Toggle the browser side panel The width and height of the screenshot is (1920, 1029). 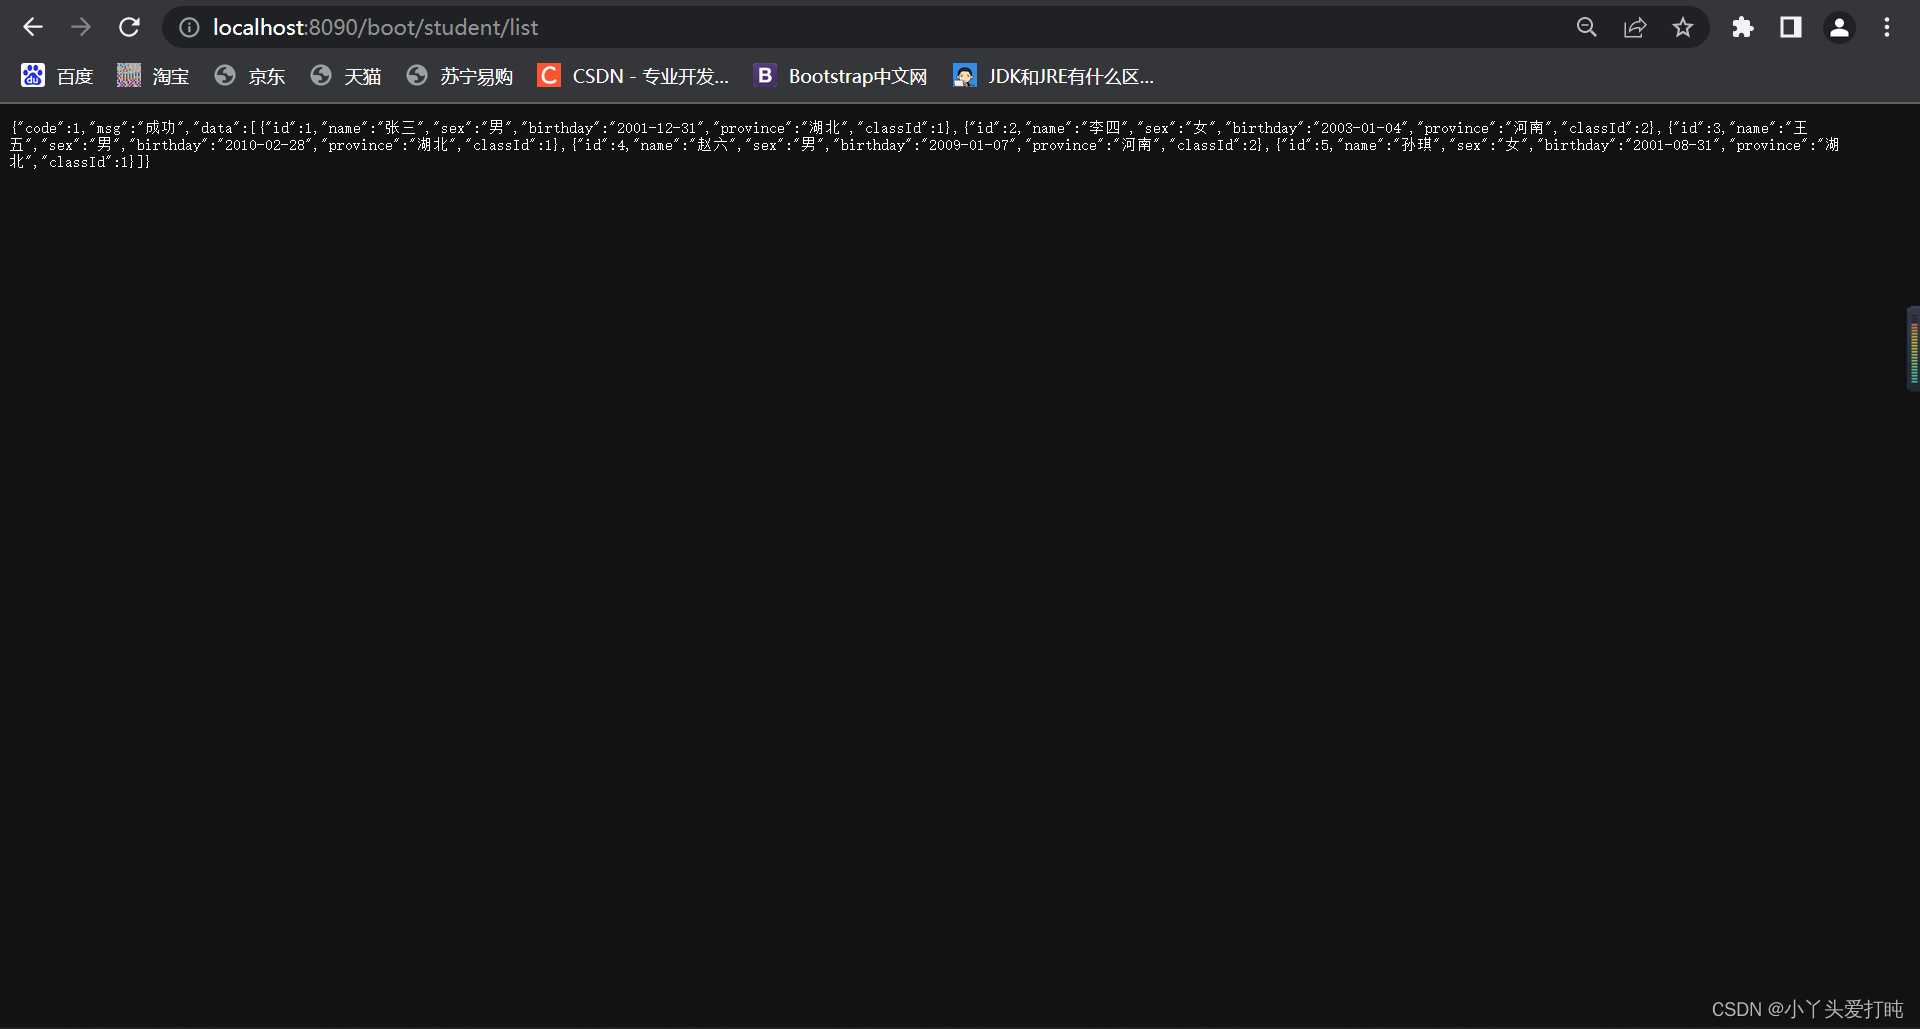click(1791, 28)
